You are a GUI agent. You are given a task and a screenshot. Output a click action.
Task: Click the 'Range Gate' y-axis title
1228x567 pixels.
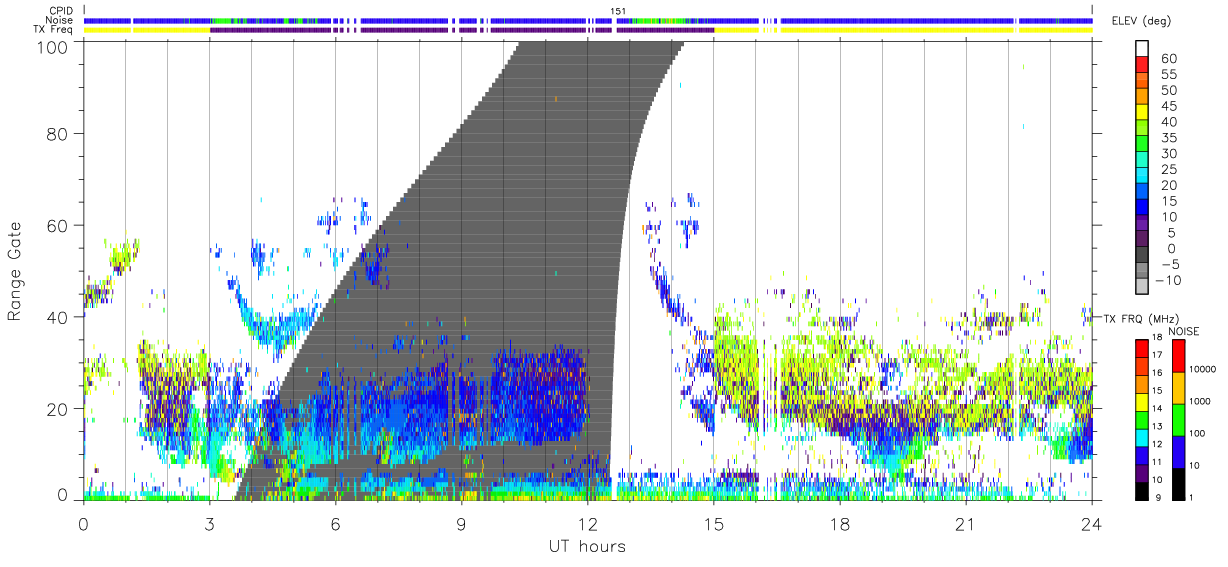[x=15, y=270]
